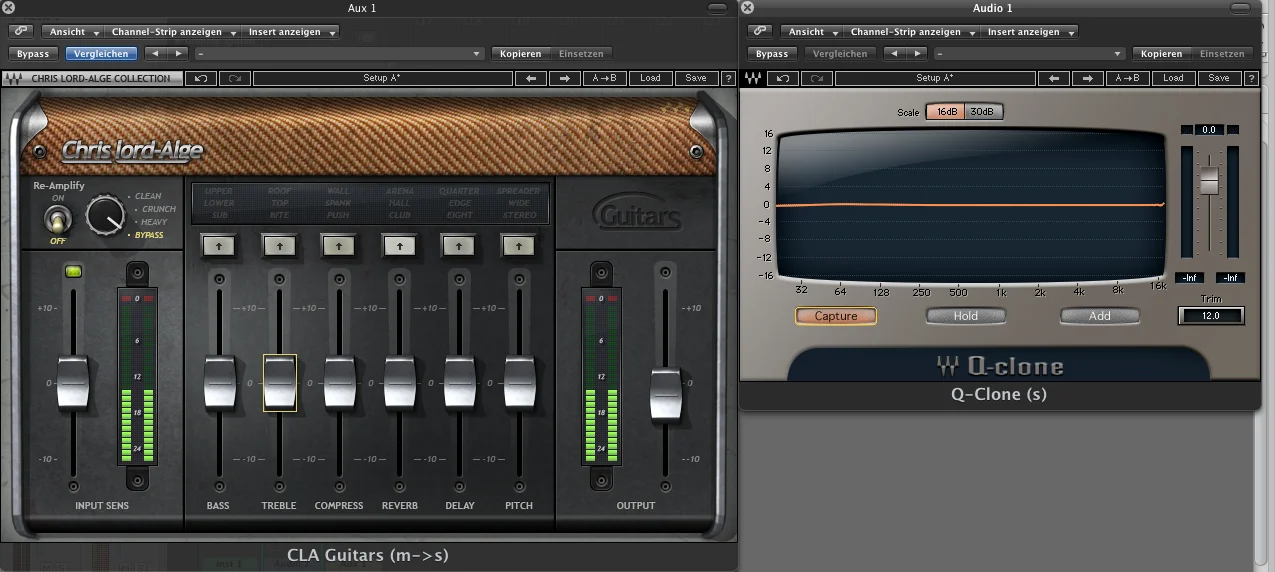This screenshot has width=1275, height=572.
Task: Click redo arrow in CLA Guitars toolbar
Action: (x=234, y=78)
